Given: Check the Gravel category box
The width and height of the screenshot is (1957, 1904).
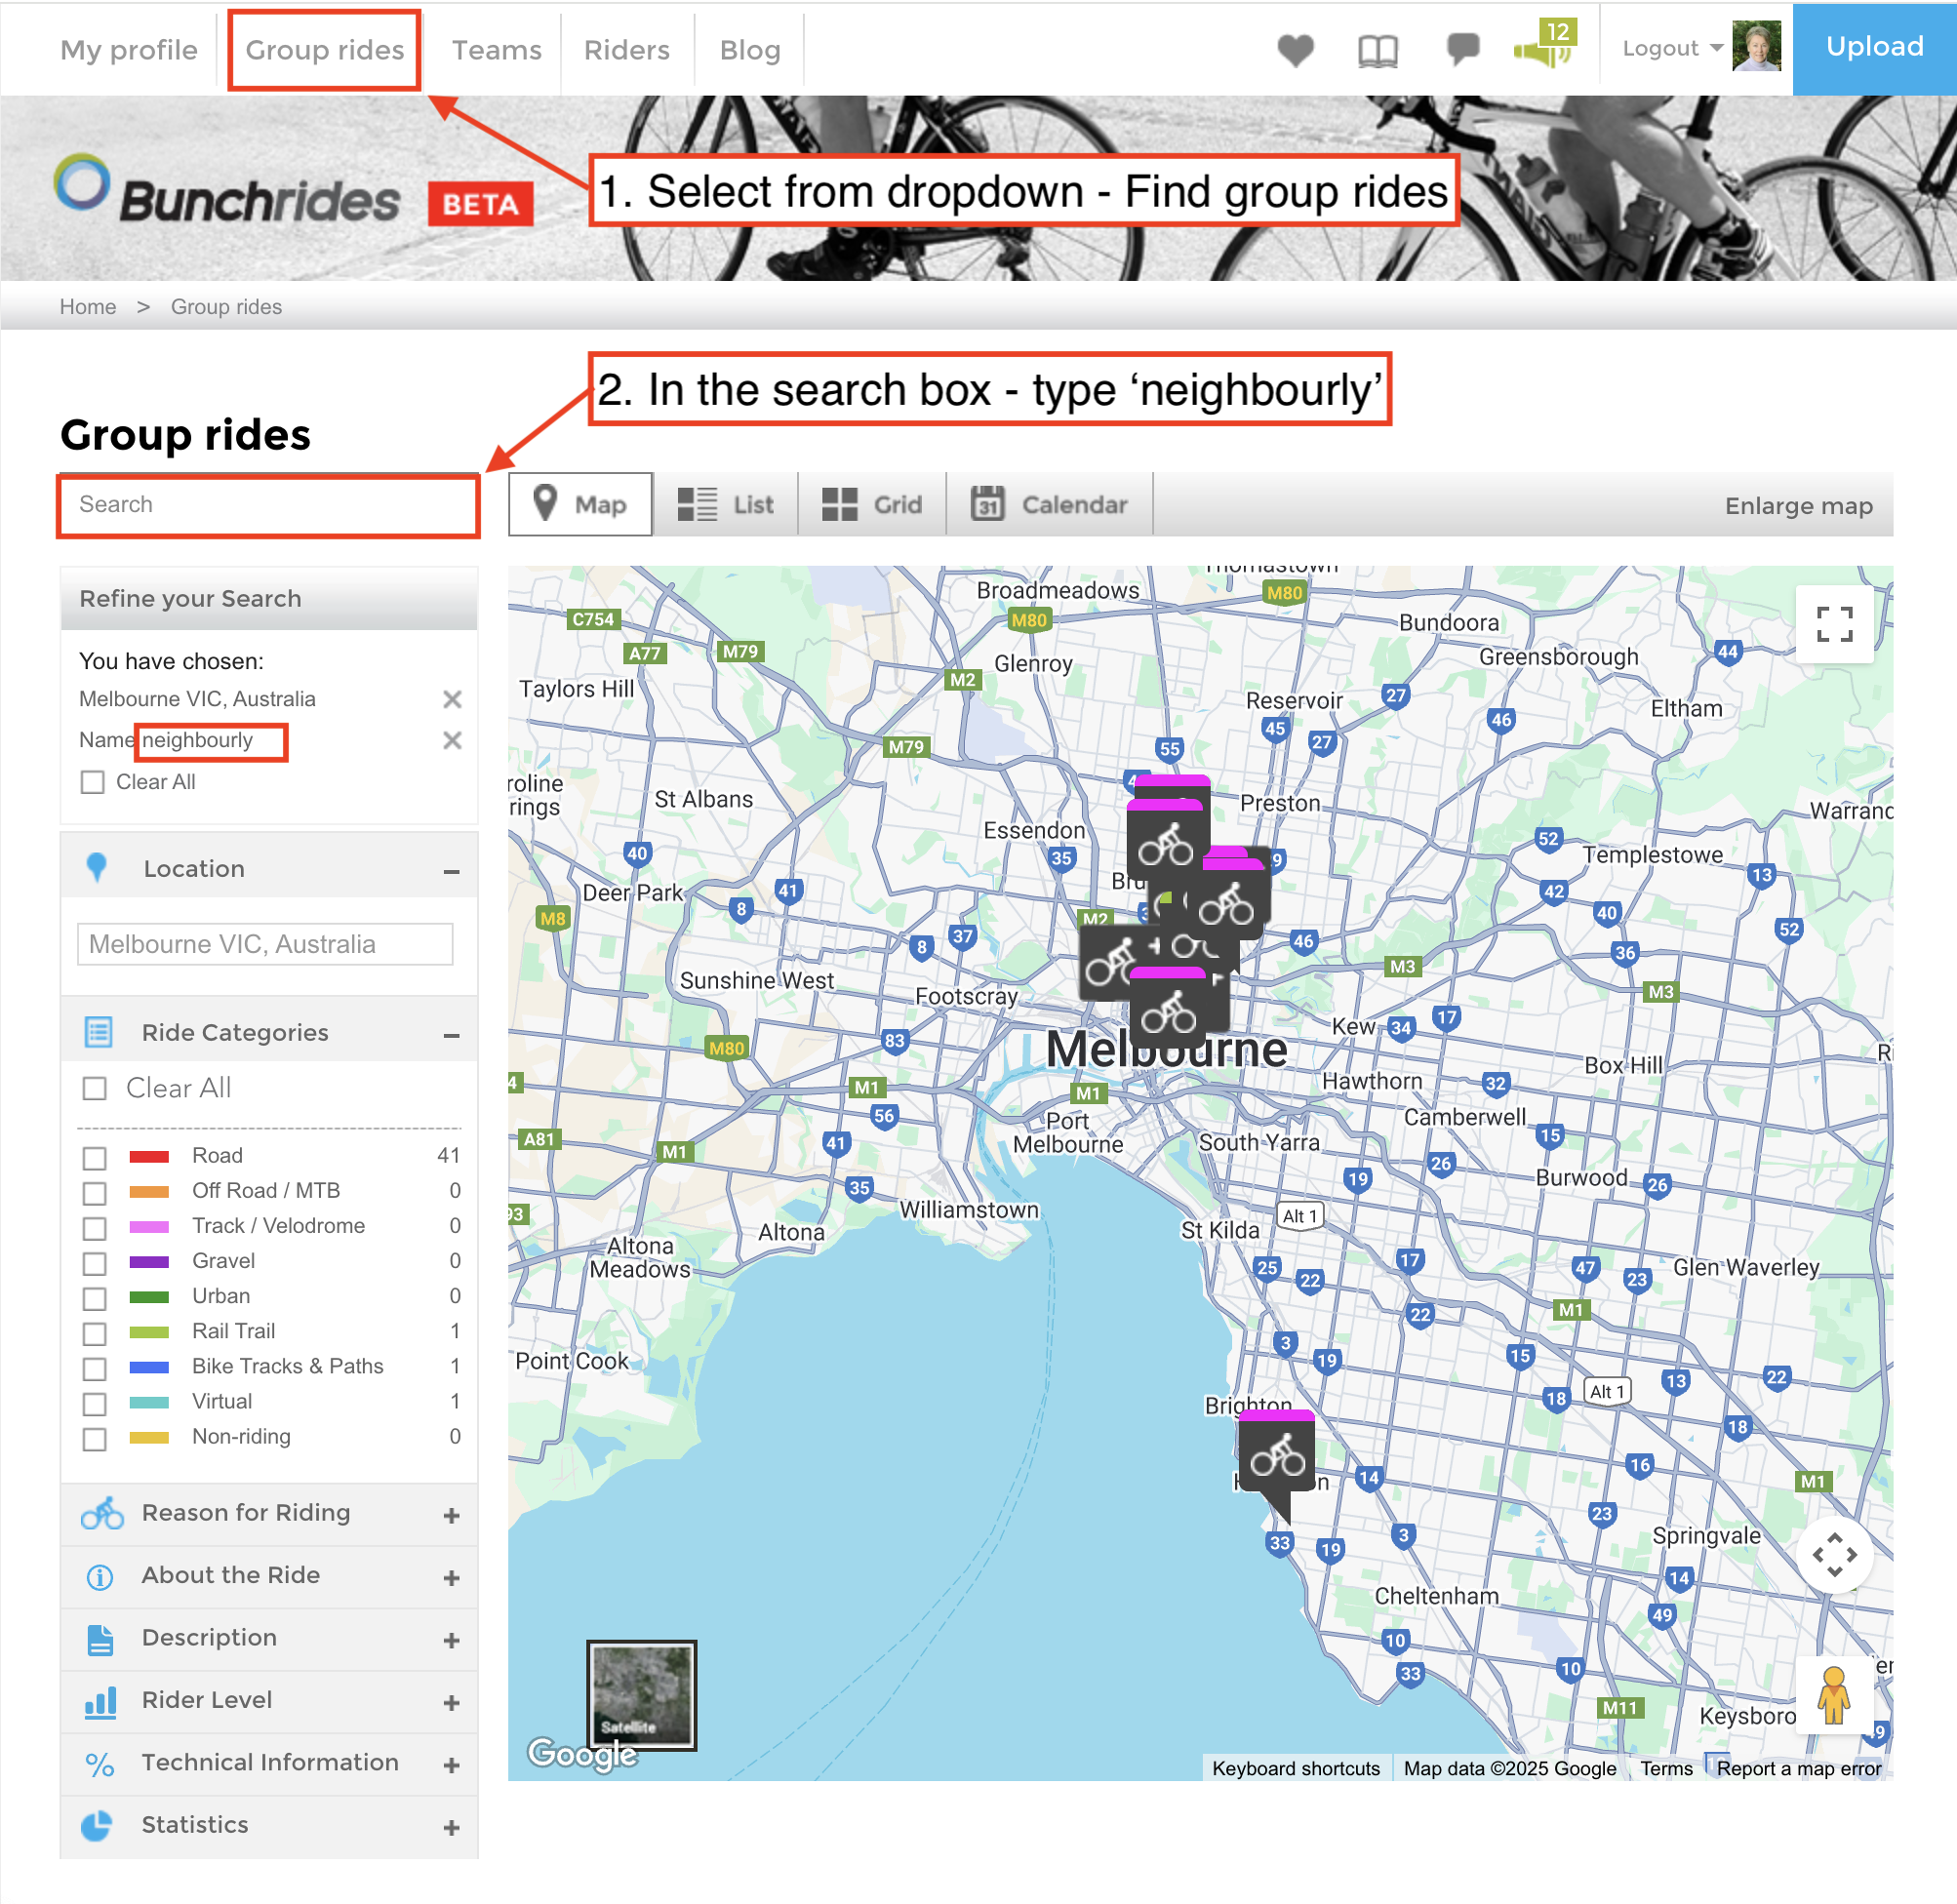Looking at the screenshot, I should (x=94, y=1263).
